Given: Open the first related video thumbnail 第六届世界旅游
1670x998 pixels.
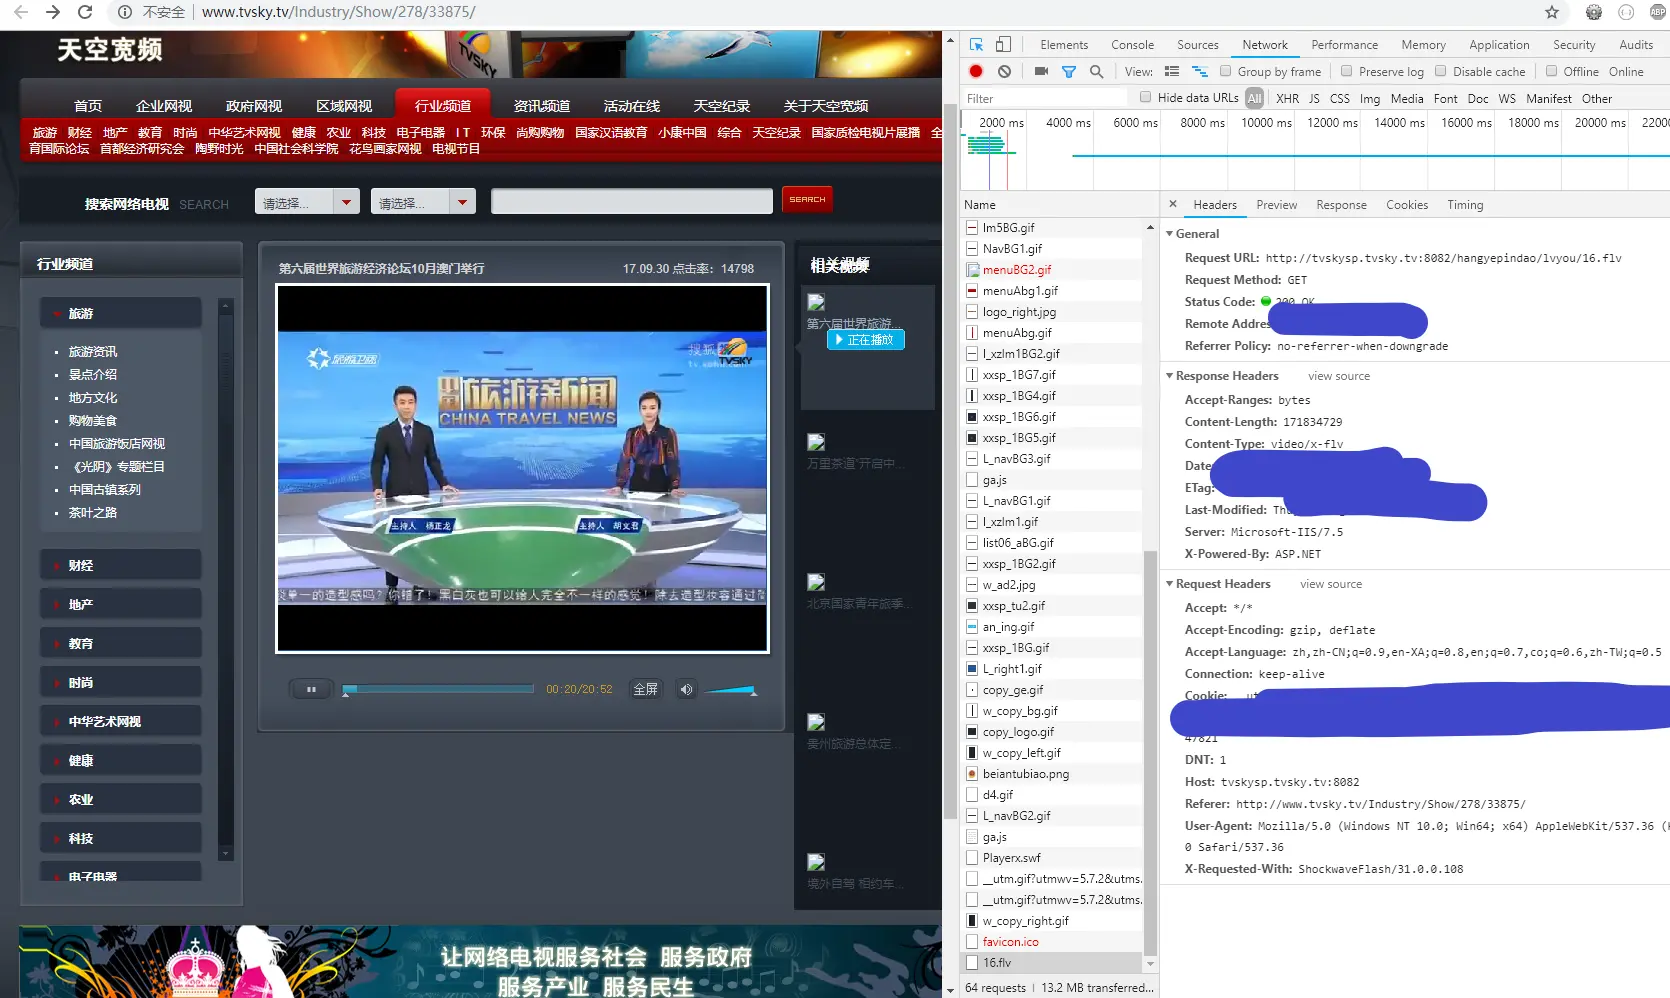Looking at the screenshot, I should click(x=816, y=303).
